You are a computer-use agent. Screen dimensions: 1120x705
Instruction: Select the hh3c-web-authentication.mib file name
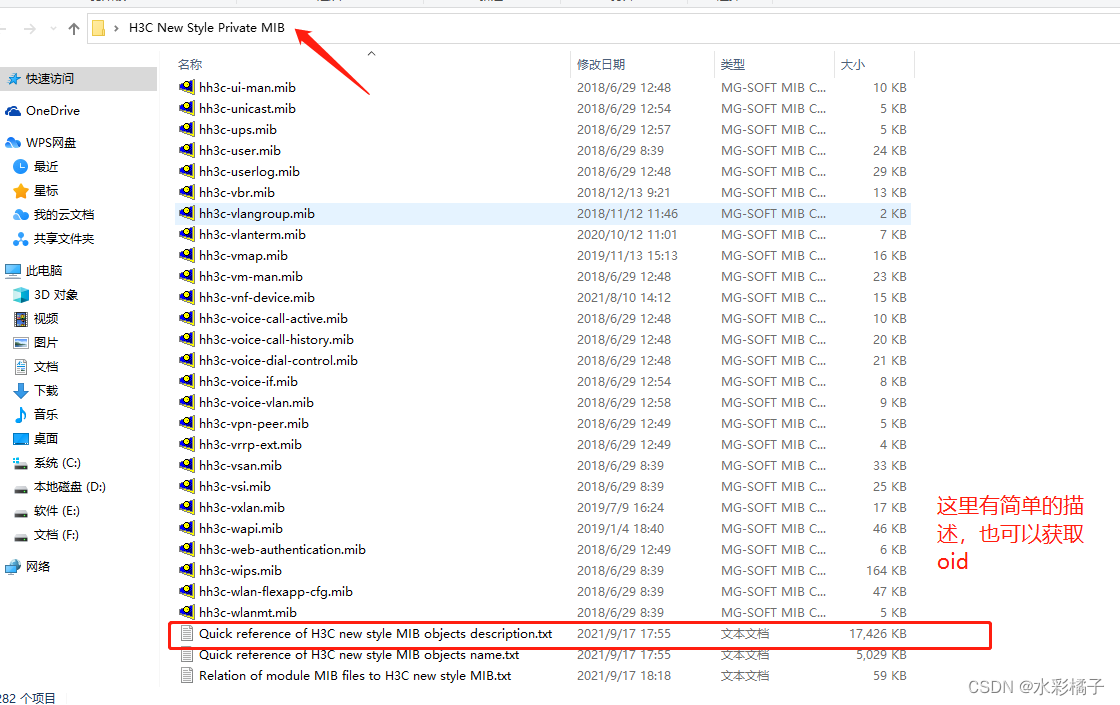point(282,549)
